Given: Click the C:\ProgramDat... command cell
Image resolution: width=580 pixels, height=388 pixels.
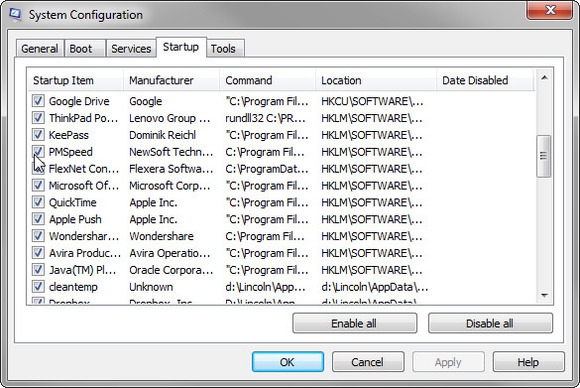Looking at the screenshot, I should (x=266, y=169).
